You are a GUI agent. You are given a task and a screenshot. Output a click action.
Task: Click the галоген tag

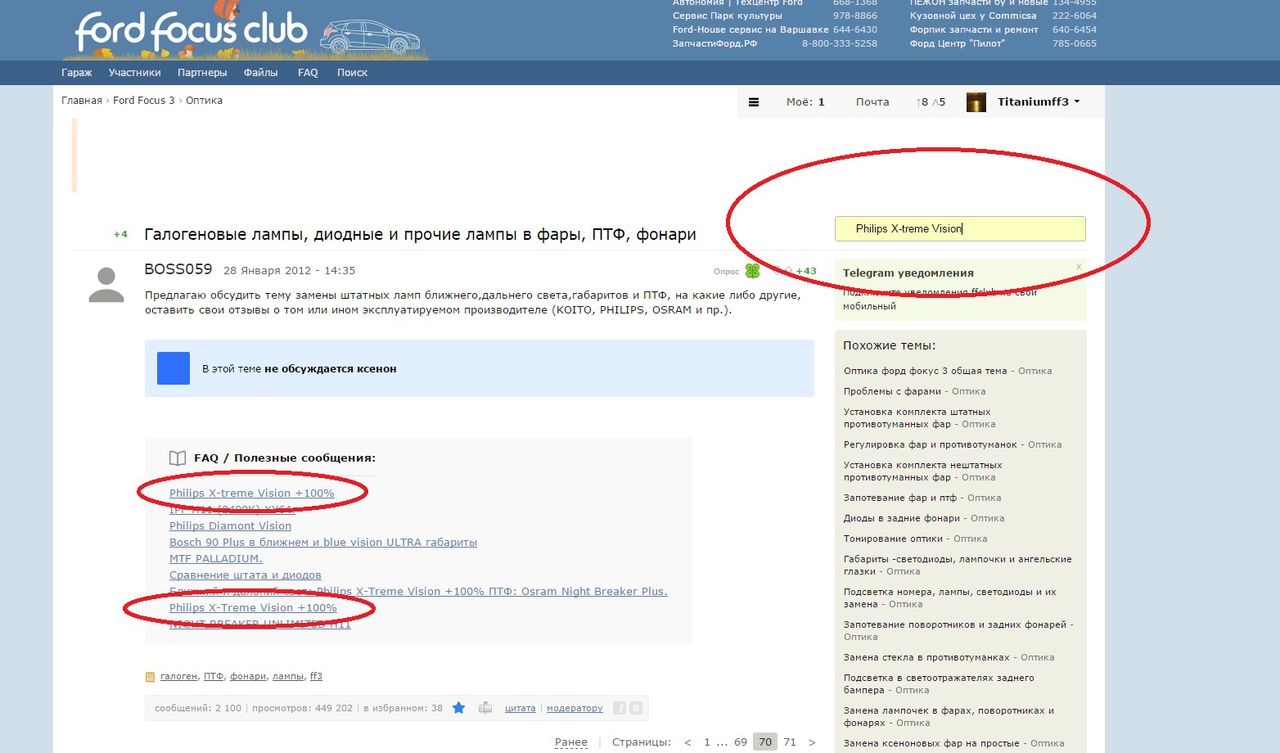pos(179,677)
